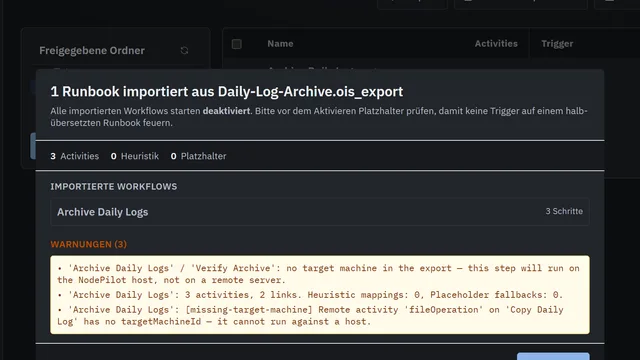The image size is (640, 360).
Task: Click the first partially visible top toolbar button
Action: click(412, 4)
